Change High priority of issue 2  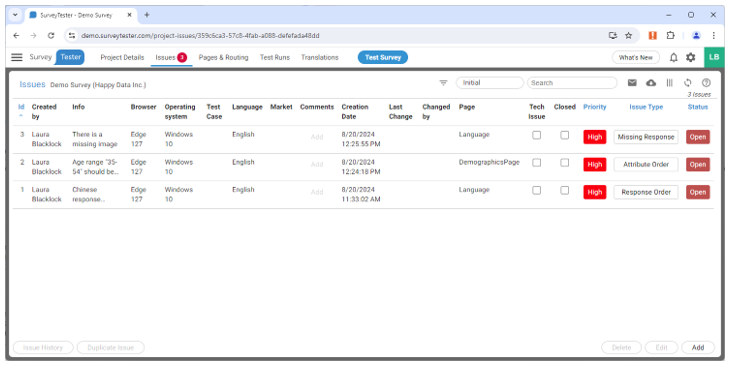(595, 164)
